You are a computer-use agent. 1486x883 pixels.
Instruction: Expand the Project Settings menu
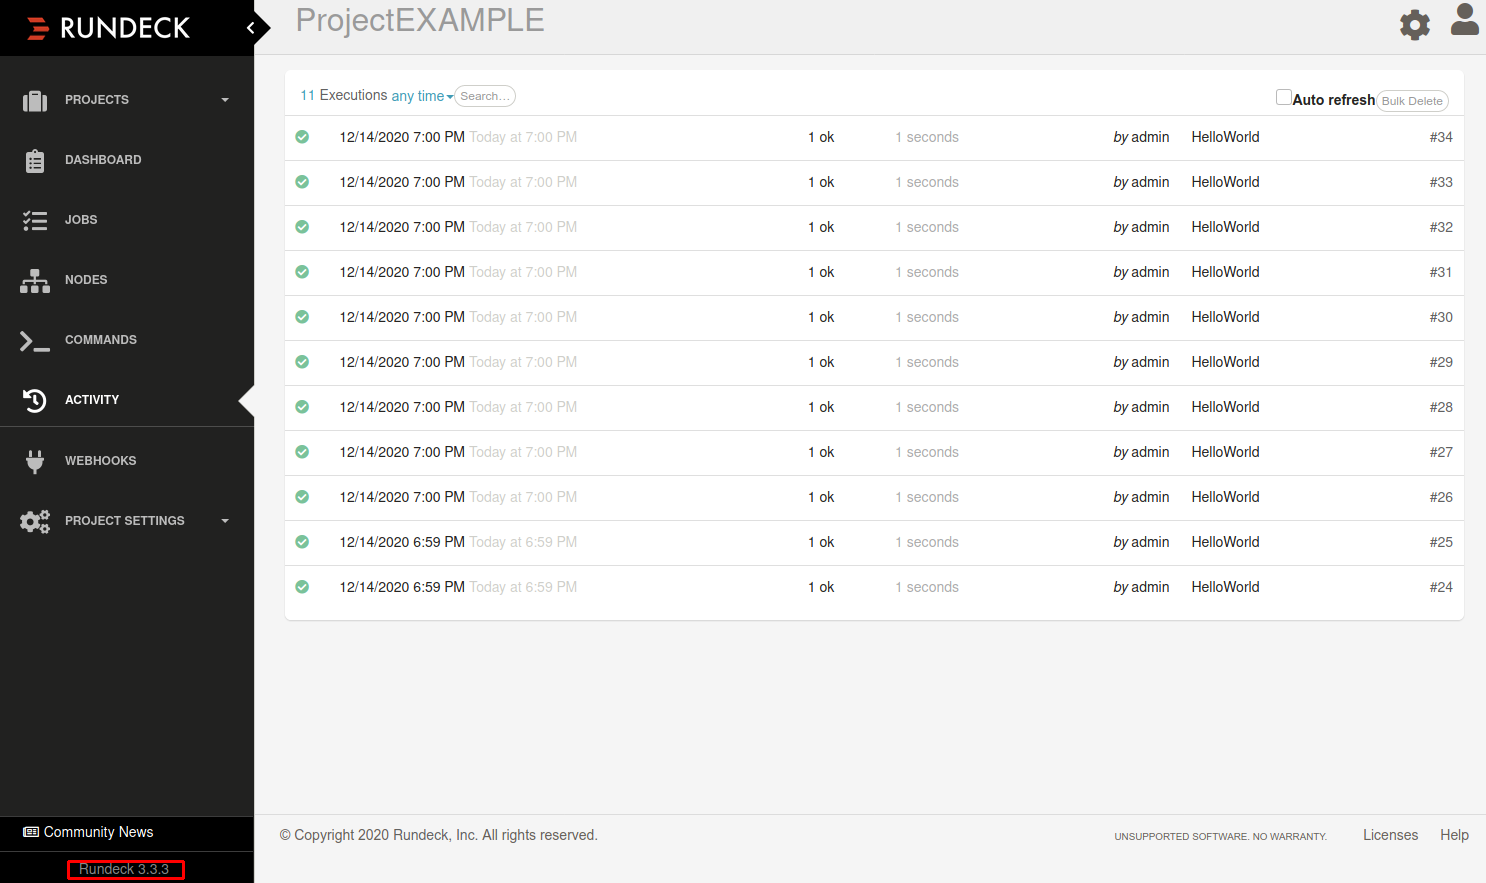point(224,520)
